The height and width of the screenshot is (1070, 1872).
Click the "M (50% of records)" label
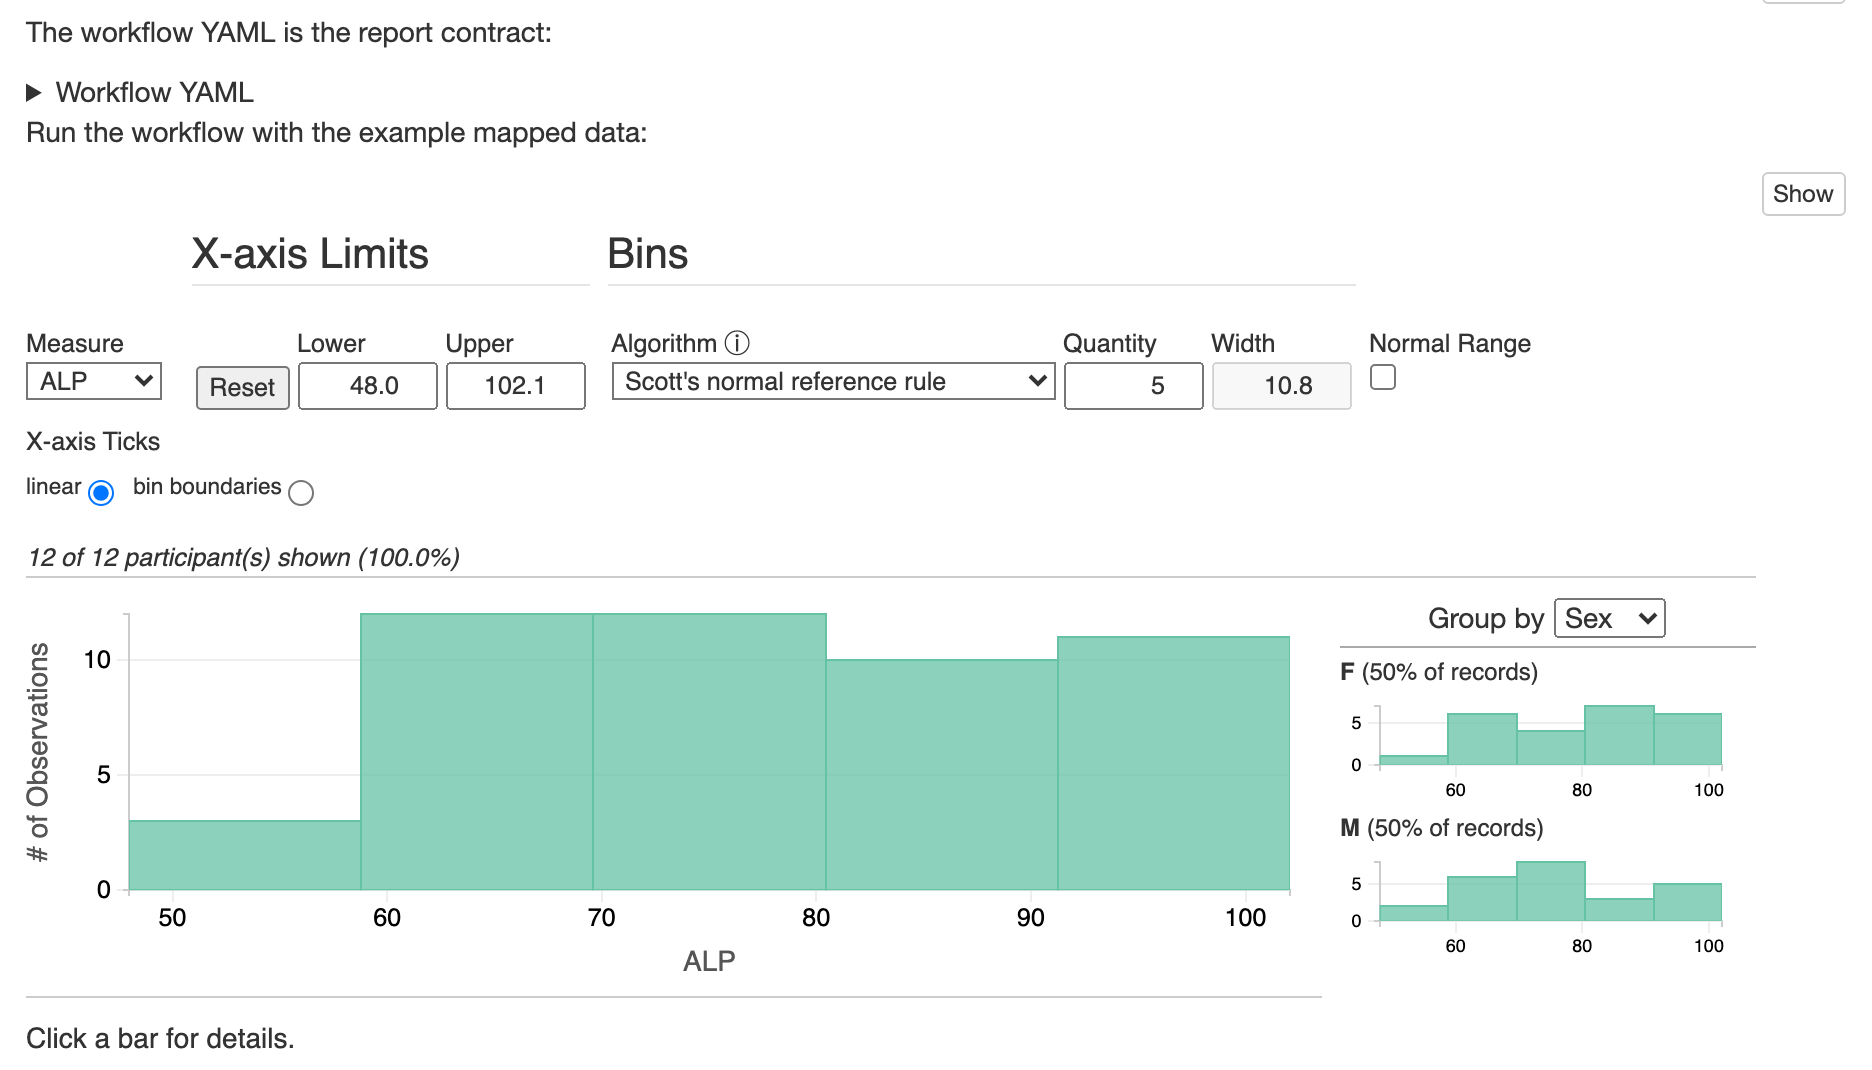coord(1442,828)
